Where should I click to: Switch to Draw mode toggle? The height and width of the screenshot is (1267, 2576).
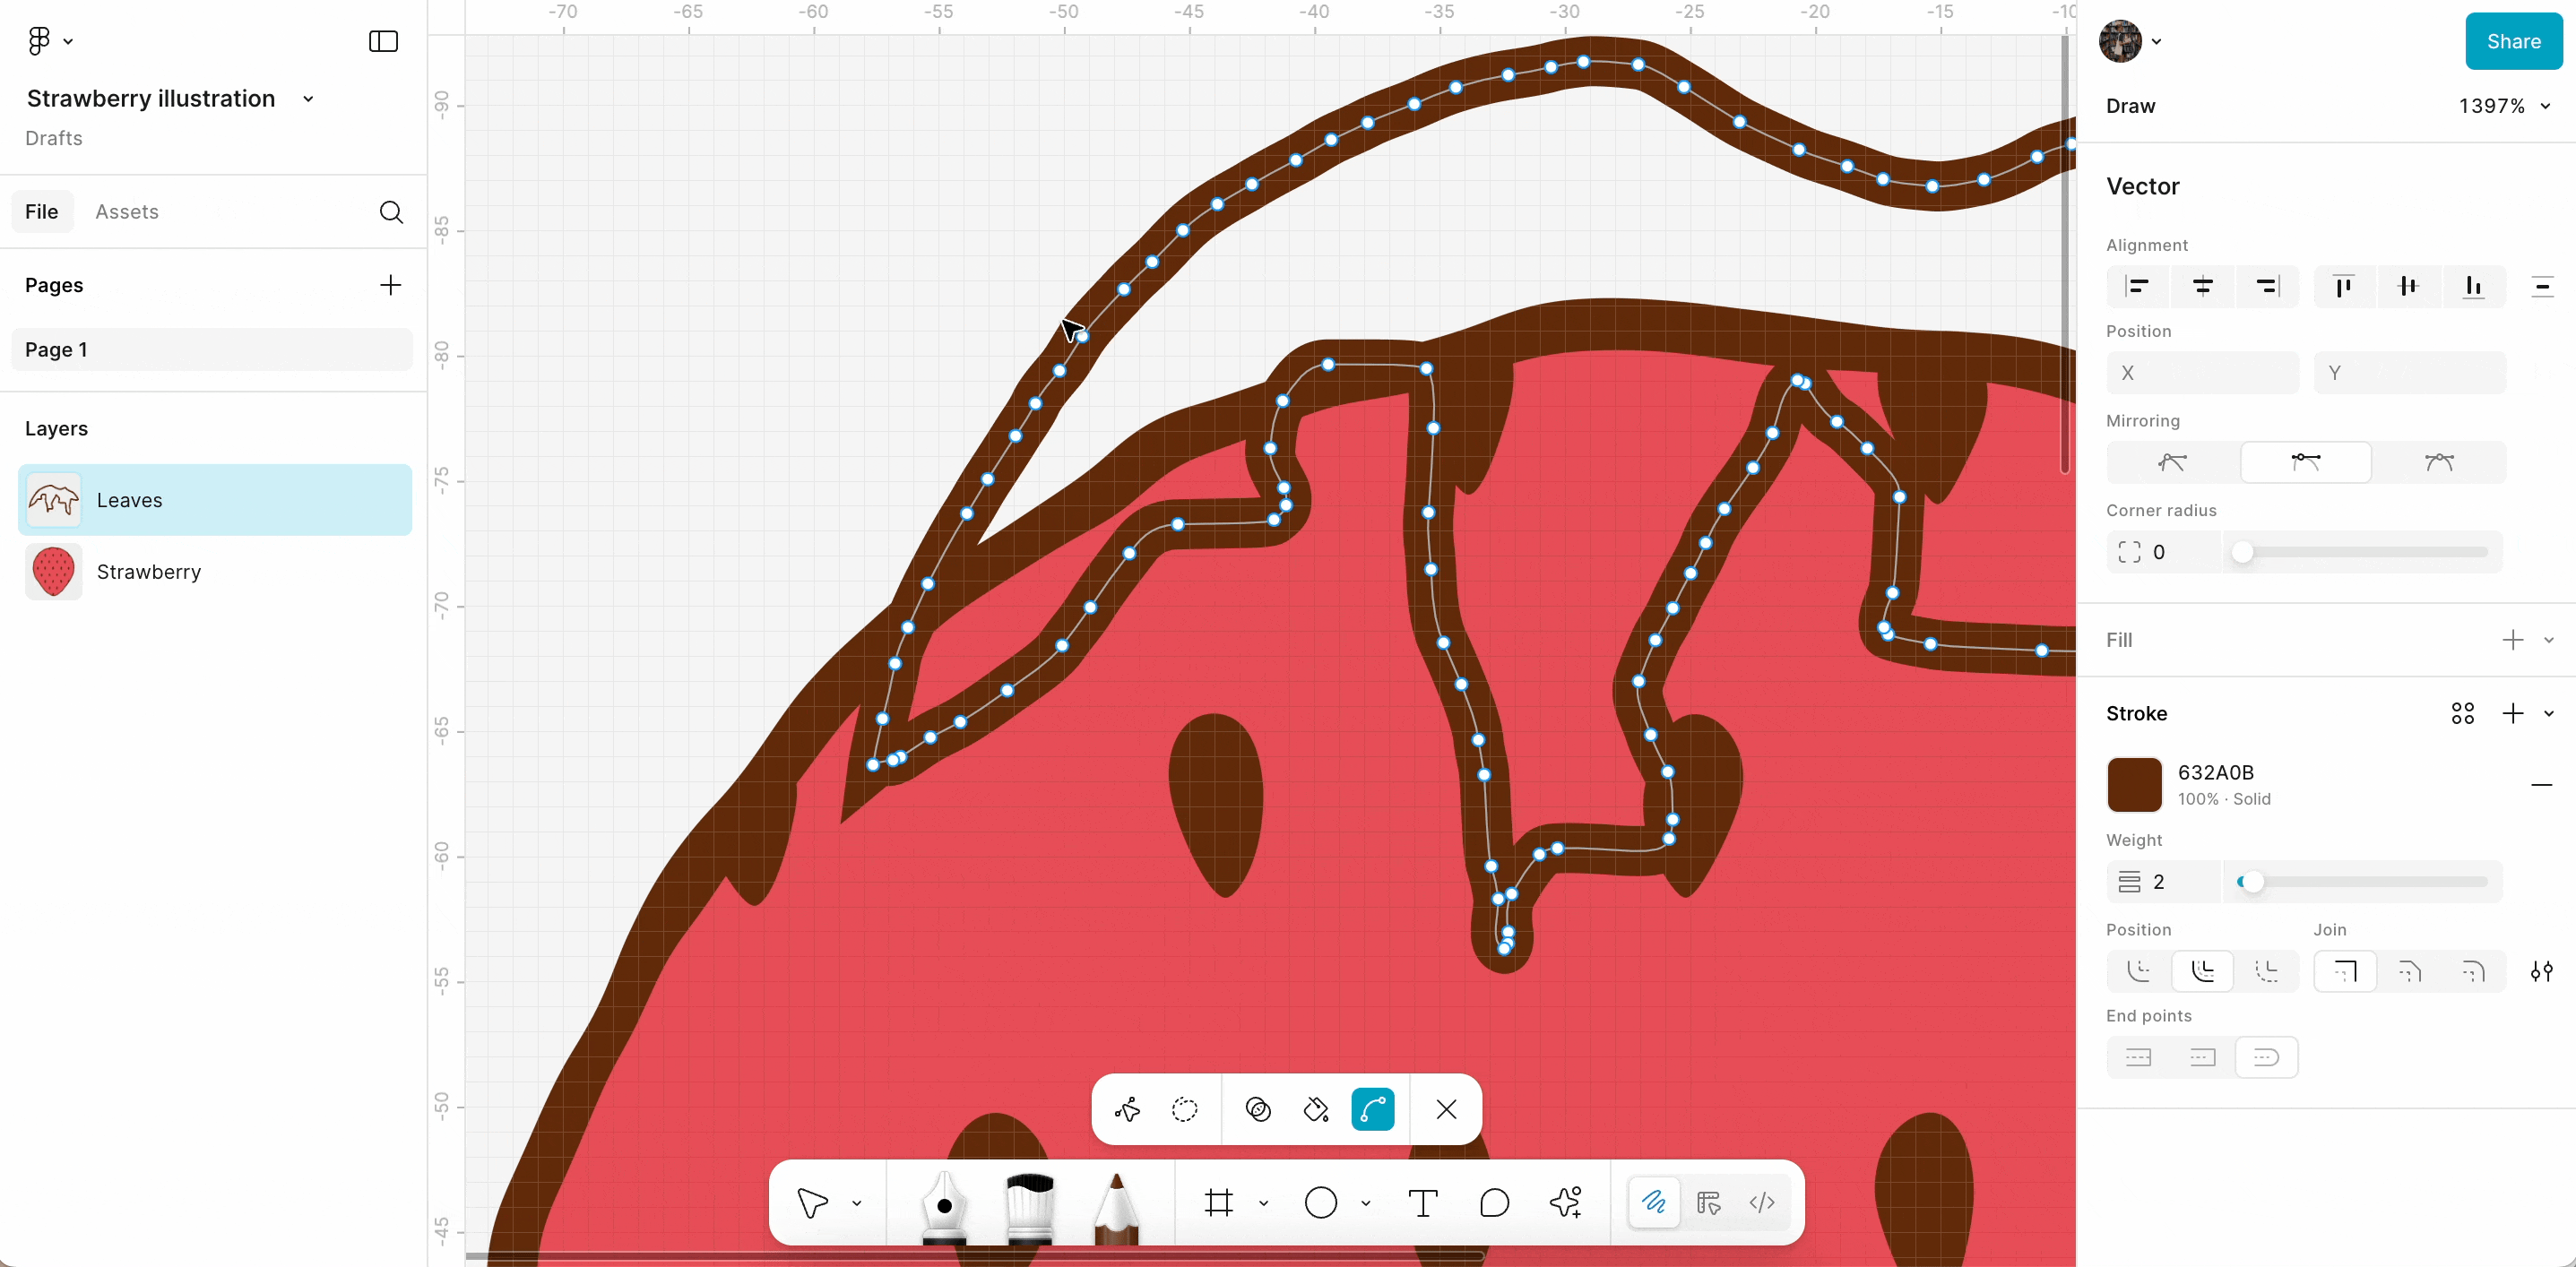tap(1653, 1202)
